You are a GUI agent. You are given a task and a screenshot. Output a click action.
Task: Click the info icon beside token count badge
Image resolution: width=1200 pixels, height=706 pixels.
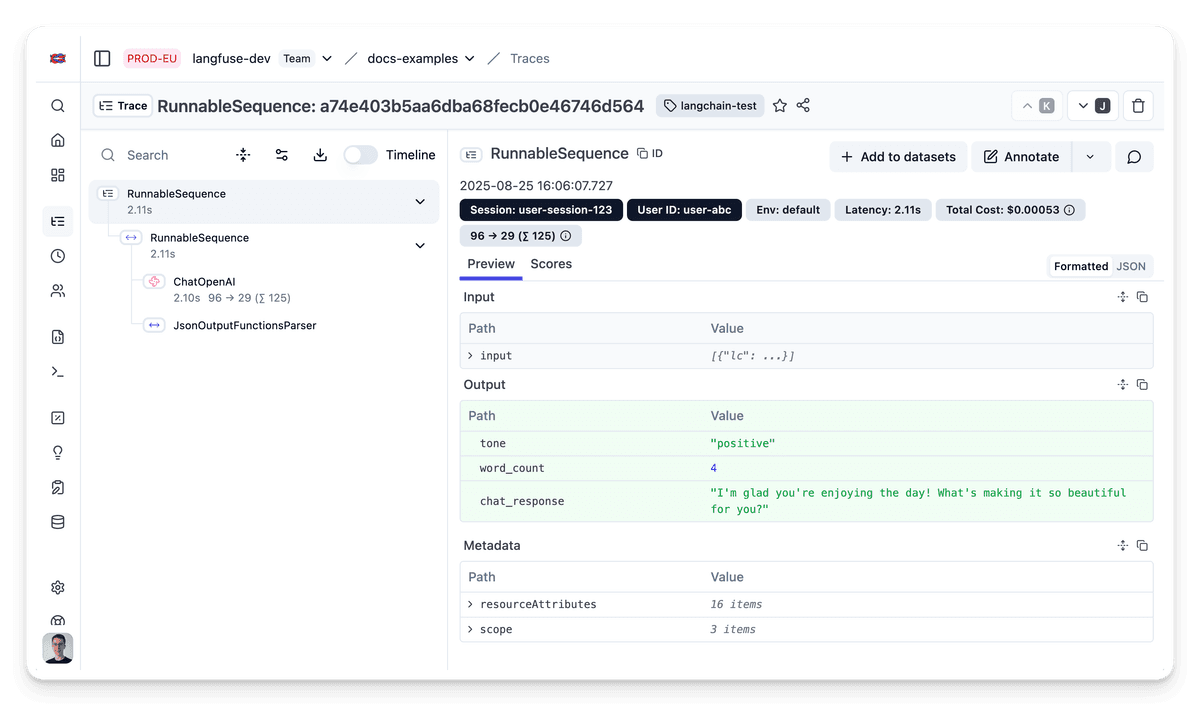pos(566,236)
